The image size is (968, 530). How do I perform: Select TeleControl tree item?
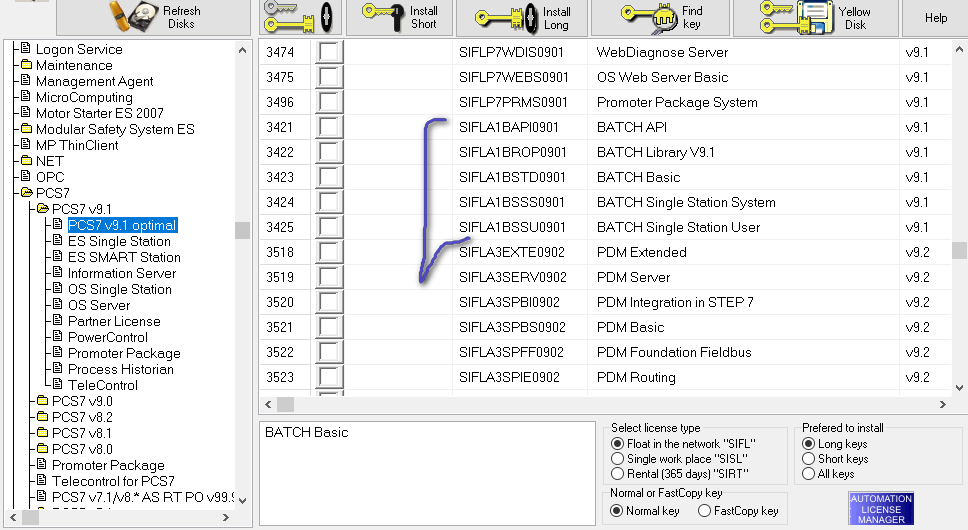pos(102,386)
